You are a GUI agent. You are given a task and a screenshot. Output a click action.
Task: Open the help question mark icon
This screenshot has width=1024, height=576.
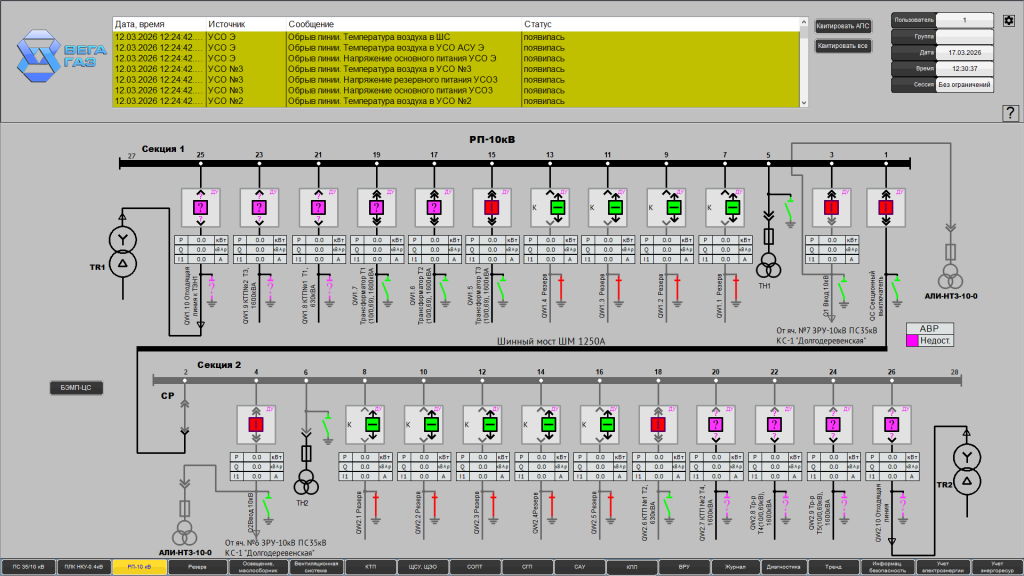click(1010, 113)
